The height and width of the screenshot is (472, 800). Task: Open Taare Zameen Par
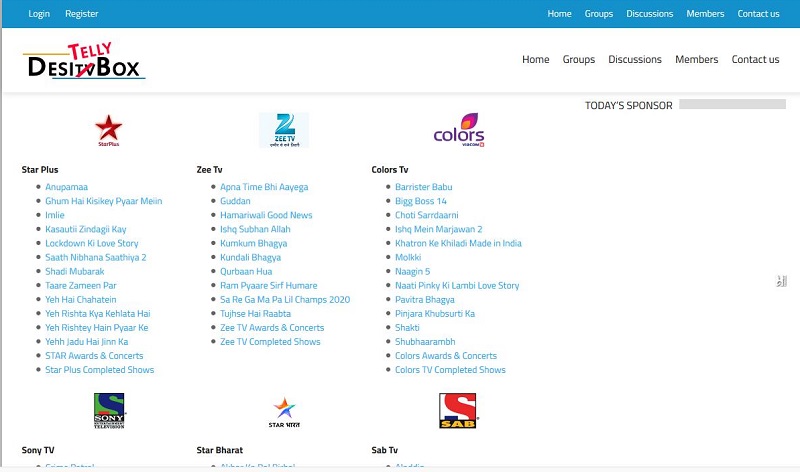point(81,285)
